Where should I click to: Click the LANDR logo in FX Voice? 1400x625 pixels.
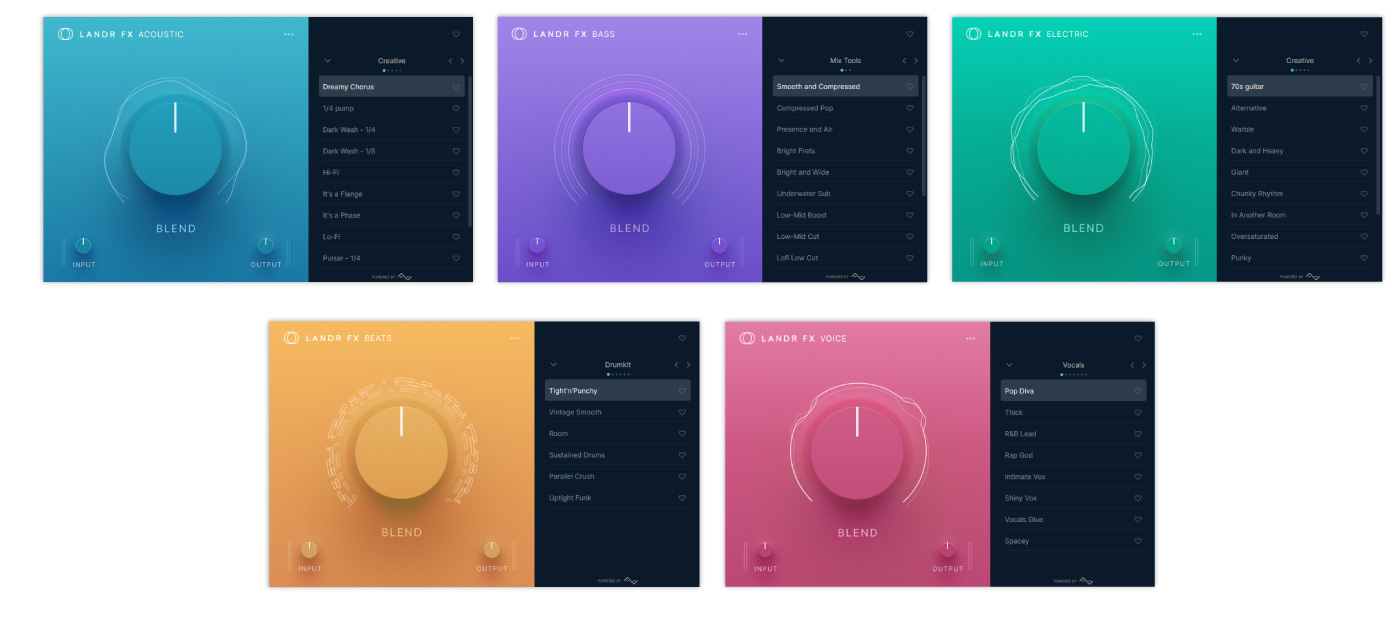click(x=747, y=338)
